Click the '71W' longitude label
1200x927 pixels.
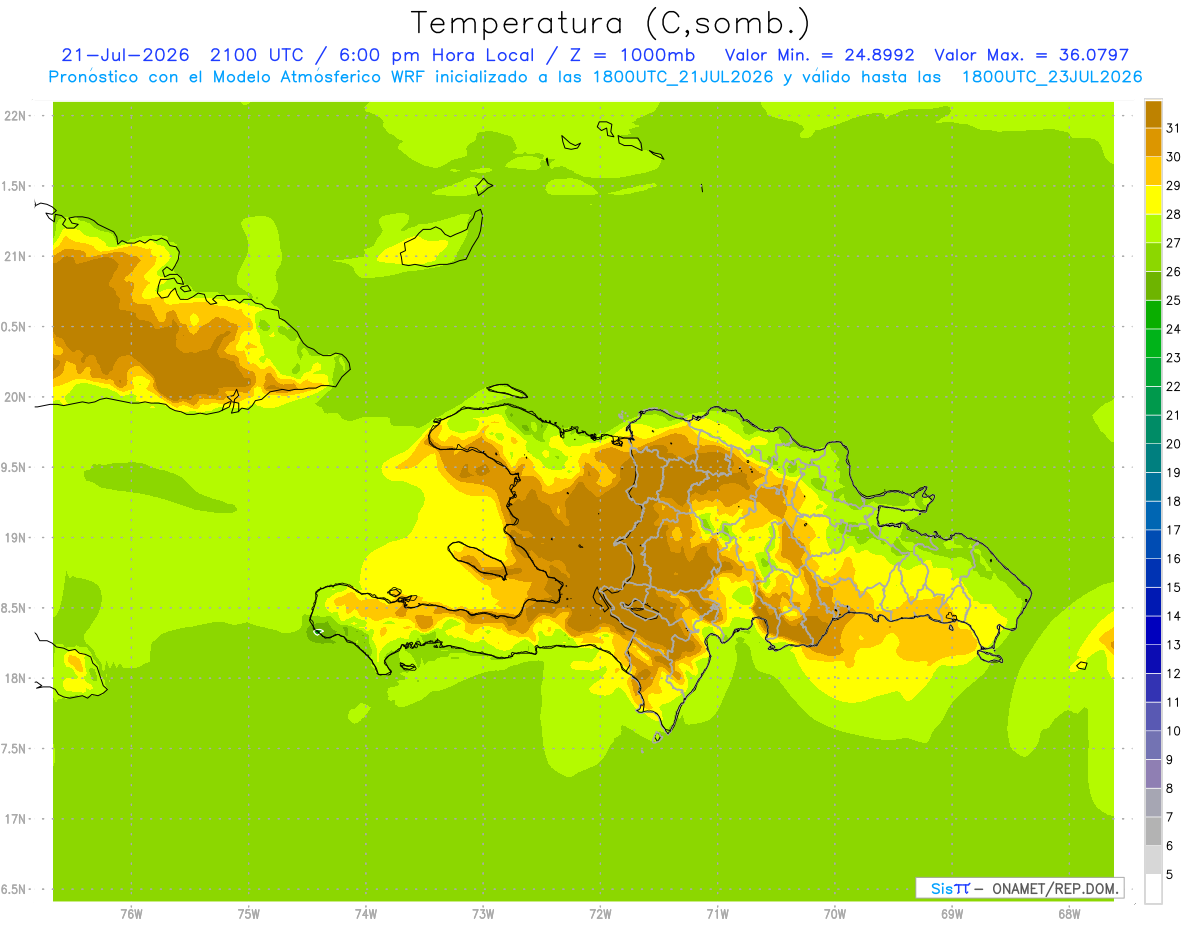tap(717, 913)
